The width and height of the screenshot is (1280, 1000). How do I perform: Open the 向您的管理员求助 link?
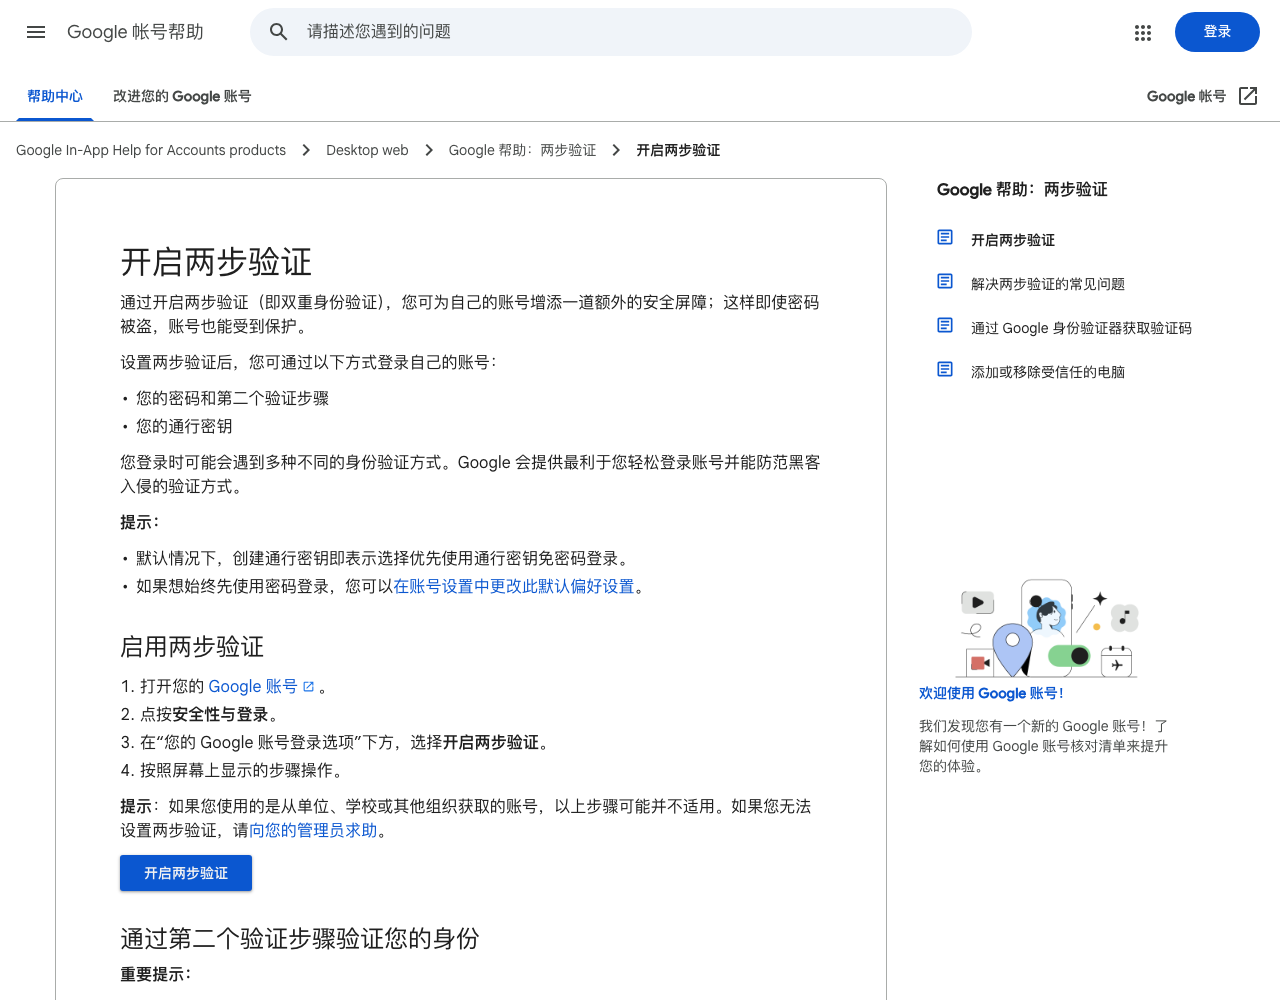[x=313, y=830]
